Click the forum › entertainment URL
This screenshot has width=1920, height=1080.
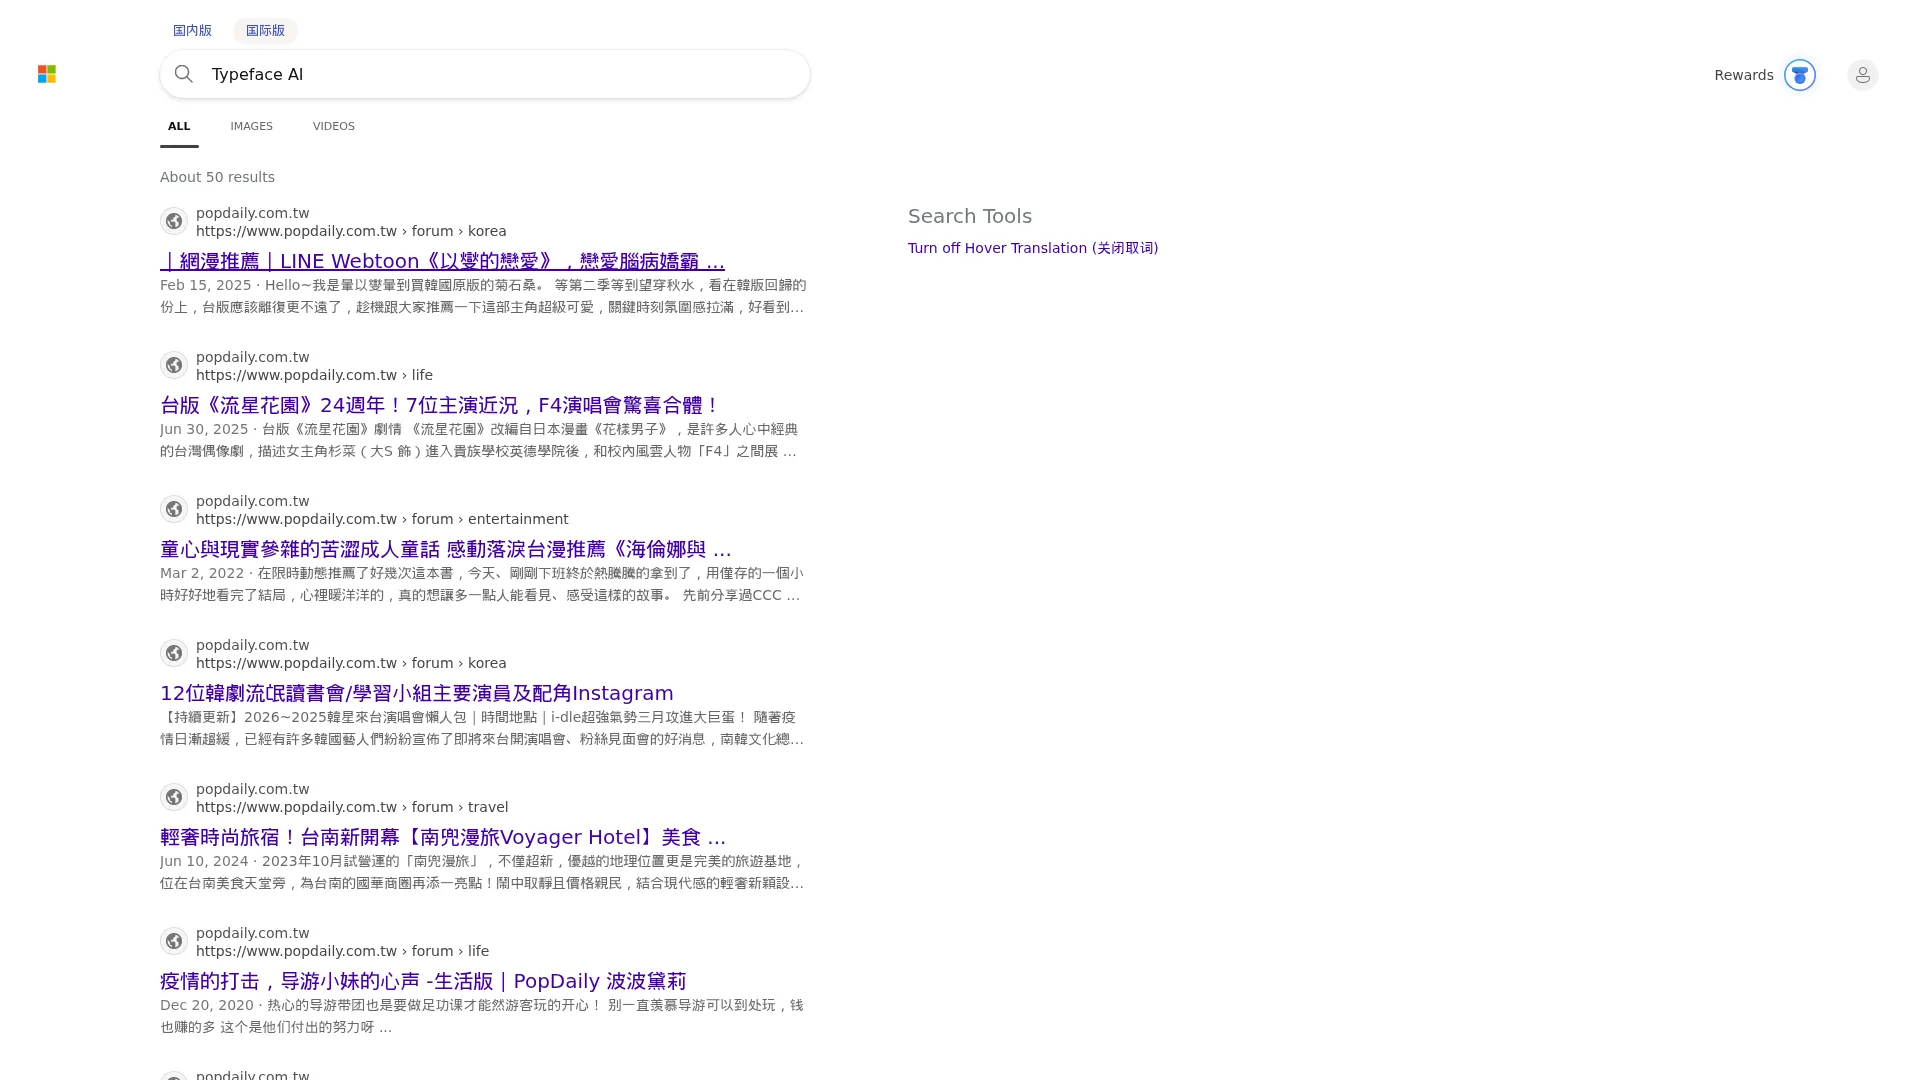coord(382,519)
